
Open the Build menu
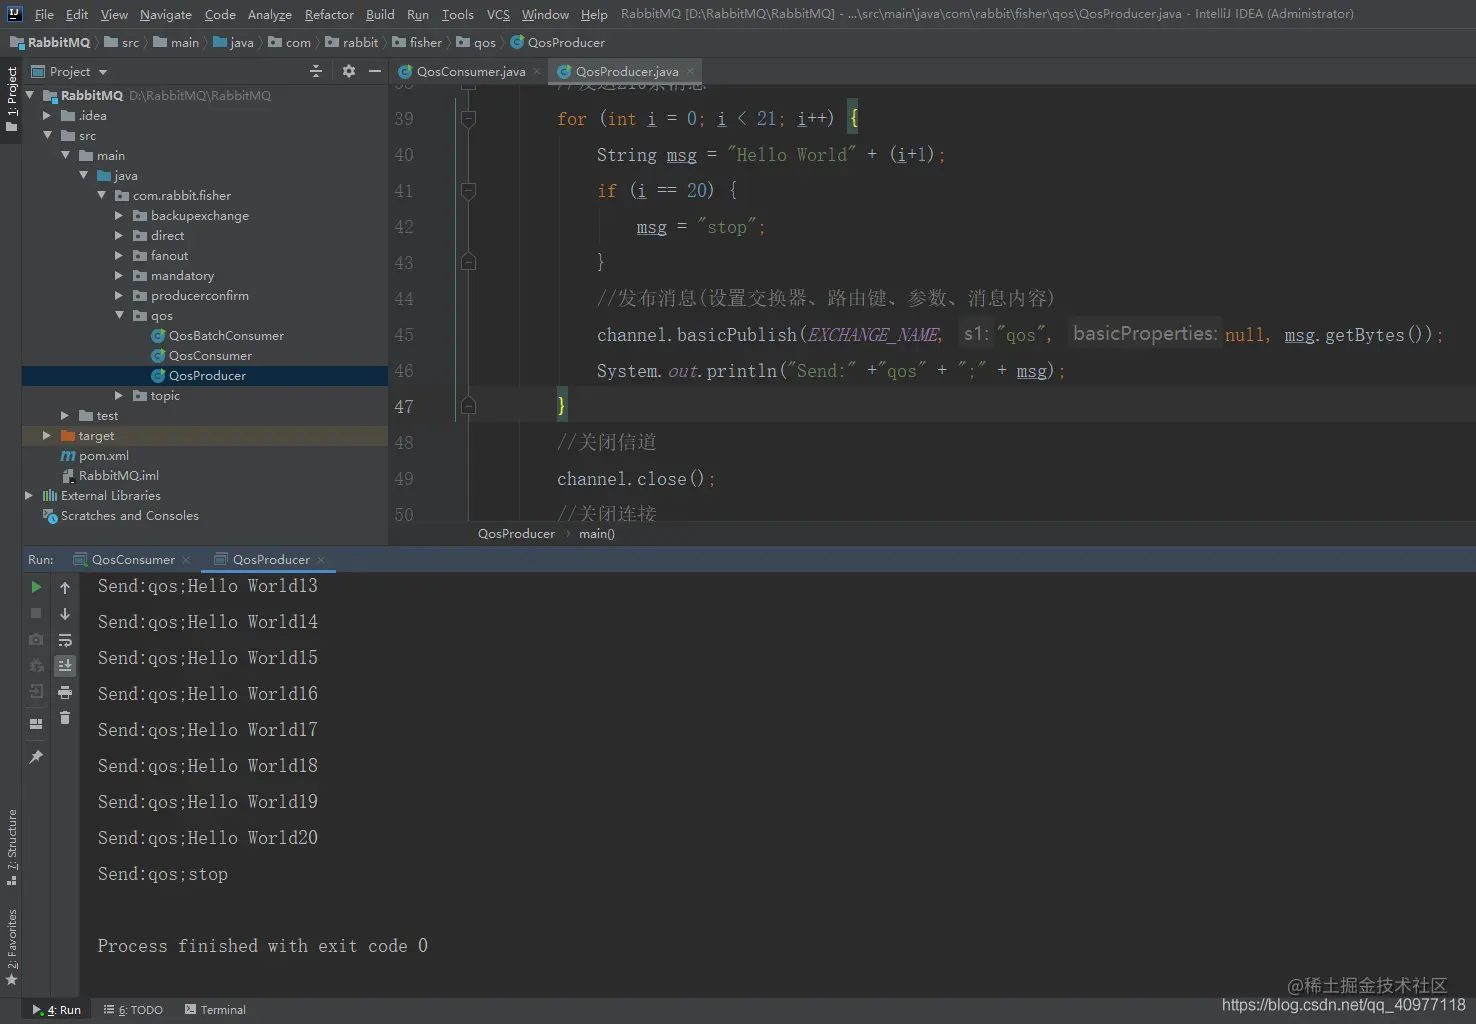click(x=380, y=14)
